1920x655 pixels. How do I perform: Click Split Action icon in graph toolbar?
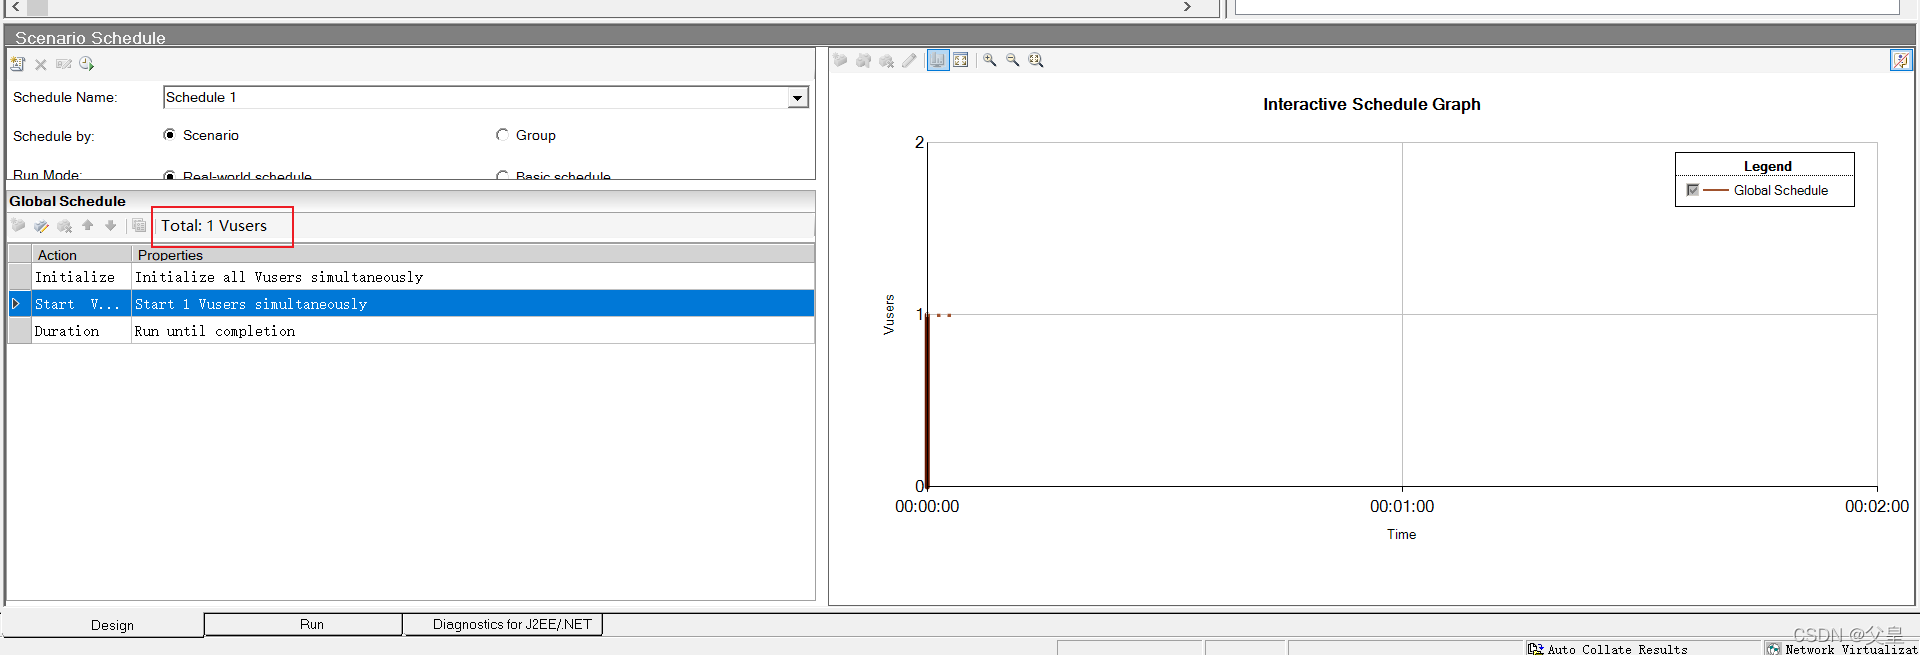click(x=863, y=60)
